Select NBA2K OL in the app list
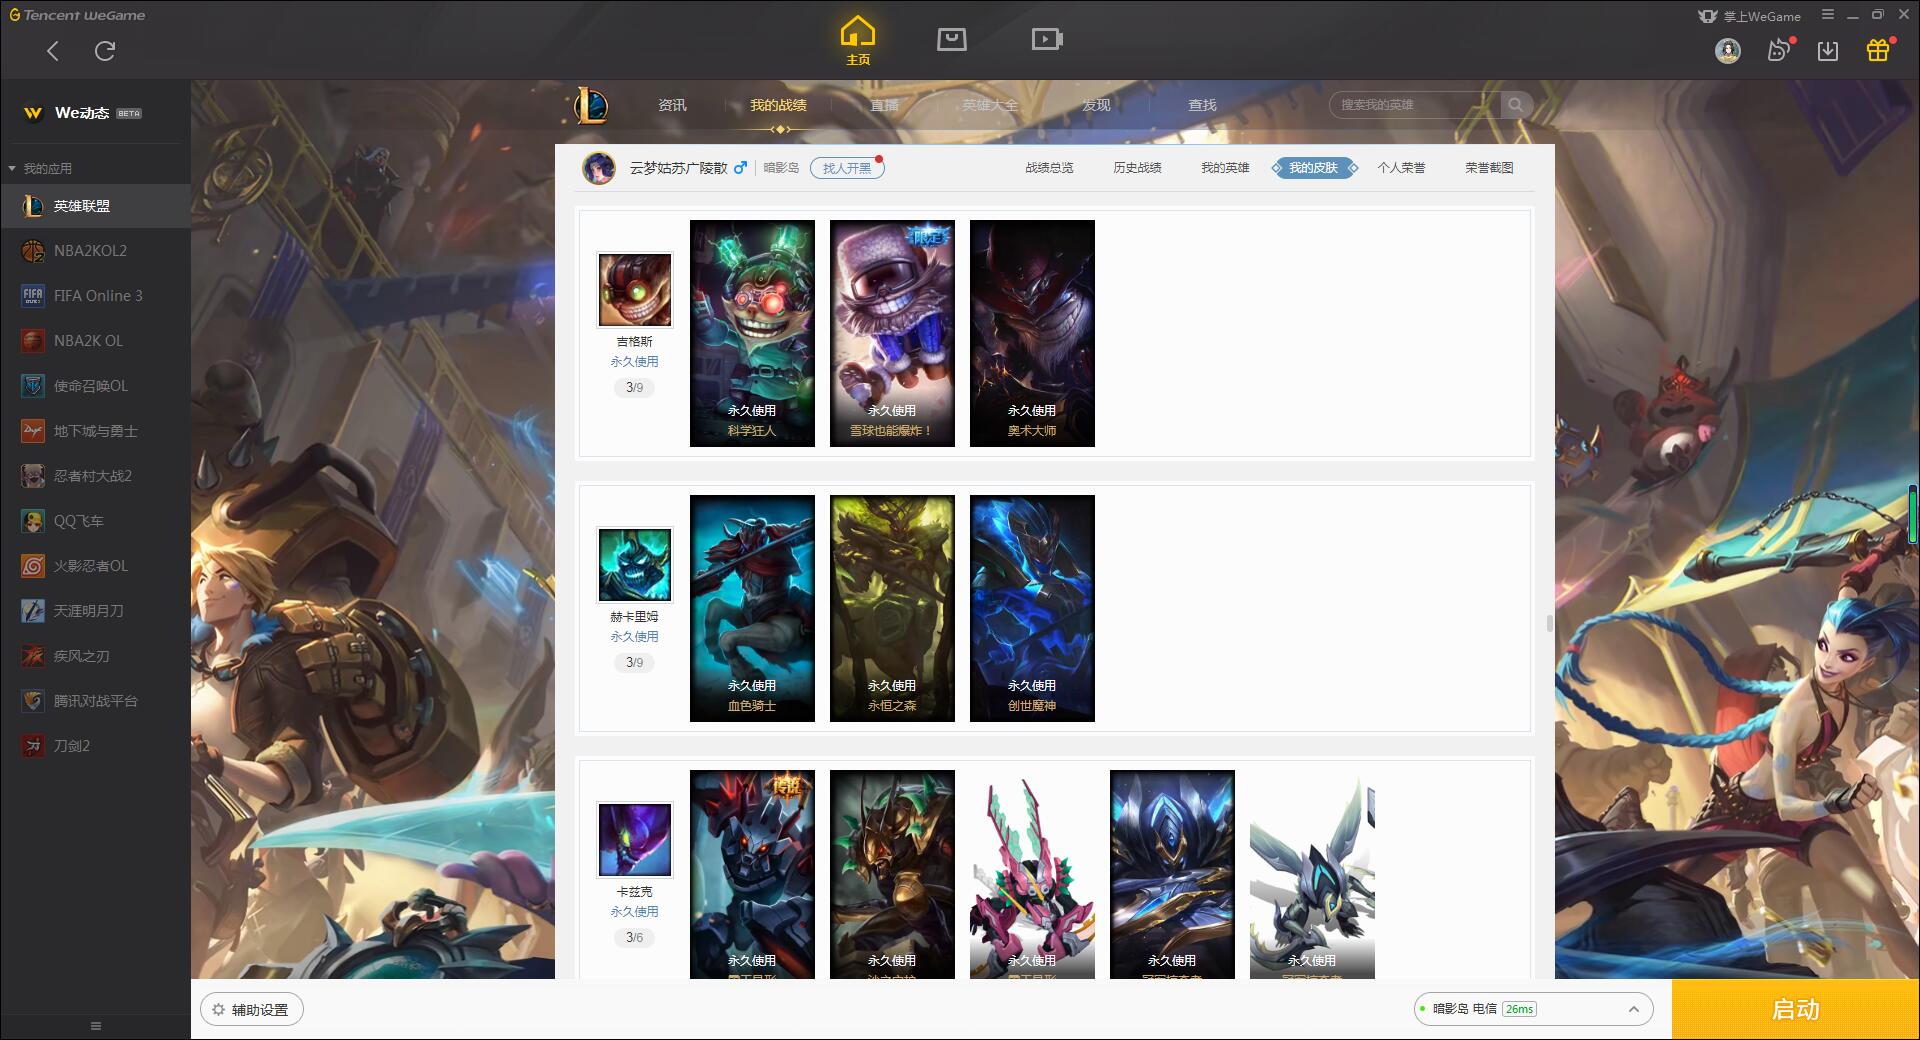This screenshot has height=1040, width=1920. click(95, 341)
